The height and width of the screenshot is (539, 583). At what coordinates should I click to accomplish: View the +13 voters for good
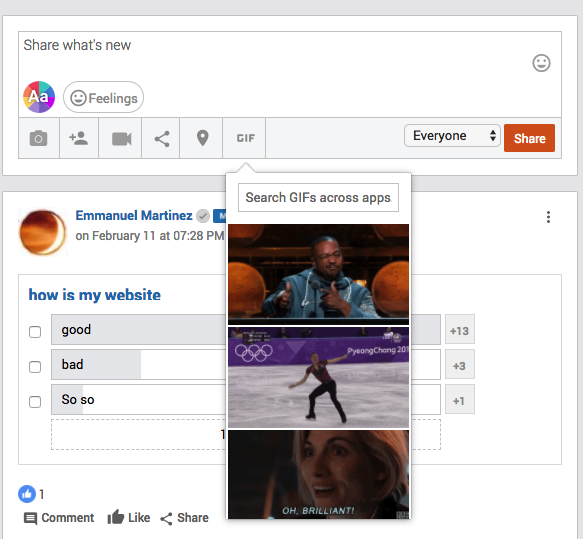pyautogui.click(x=460, y=329)
